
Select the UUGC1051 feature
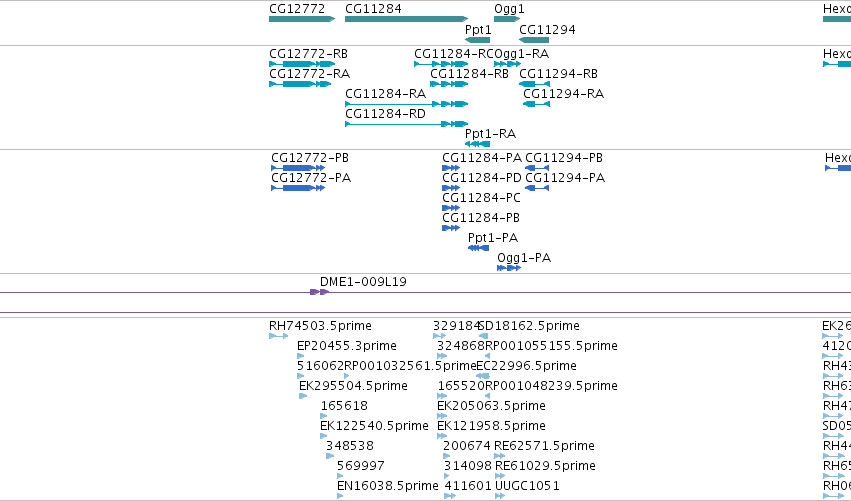500,497
